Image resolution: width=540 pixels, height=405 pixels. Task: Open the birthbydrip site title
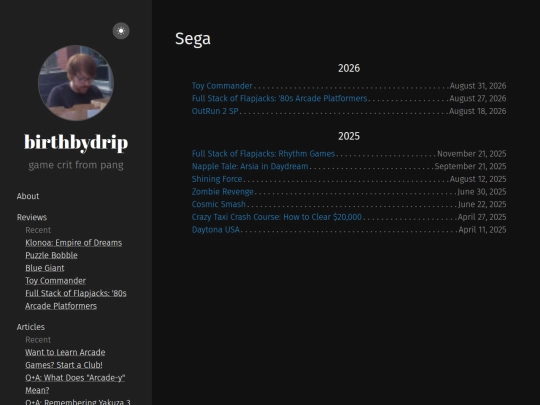[76, 142]
